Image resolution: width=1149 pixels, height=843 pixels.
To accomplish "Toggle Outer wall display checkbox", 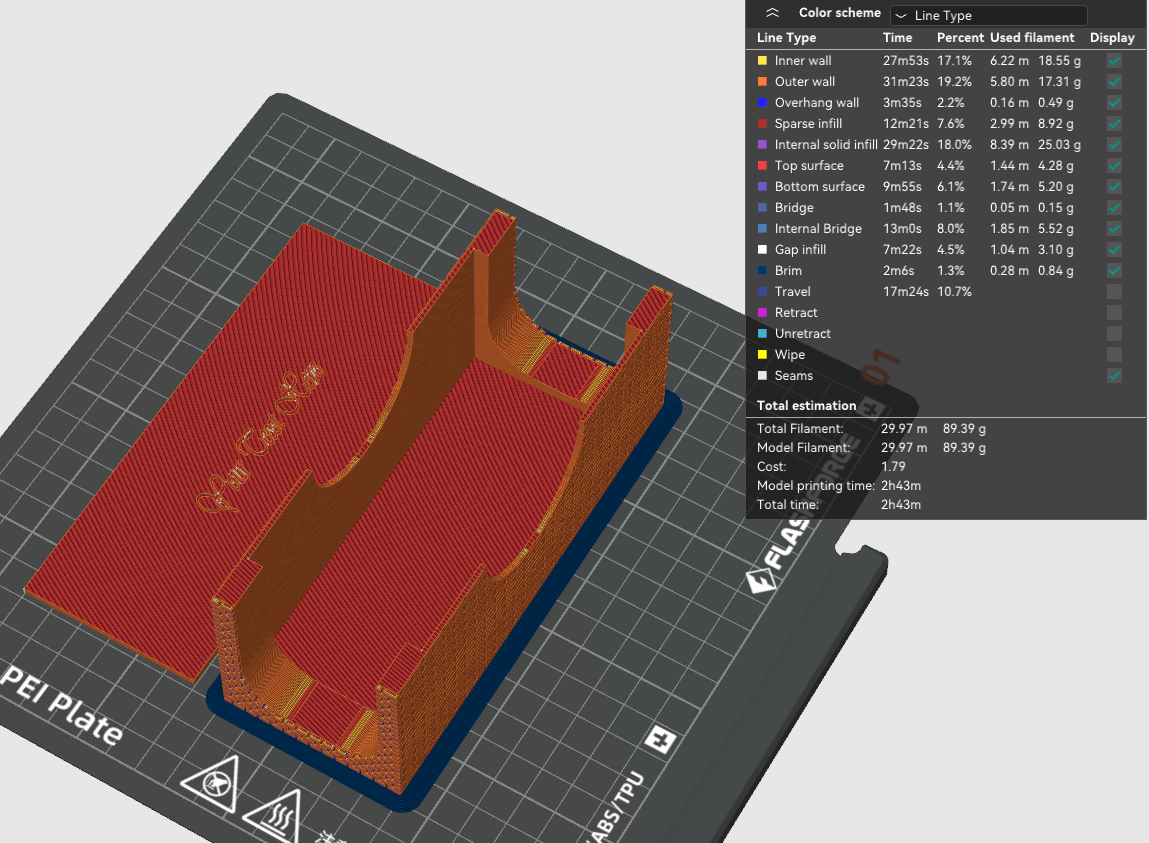I will tap(1114, 81).
